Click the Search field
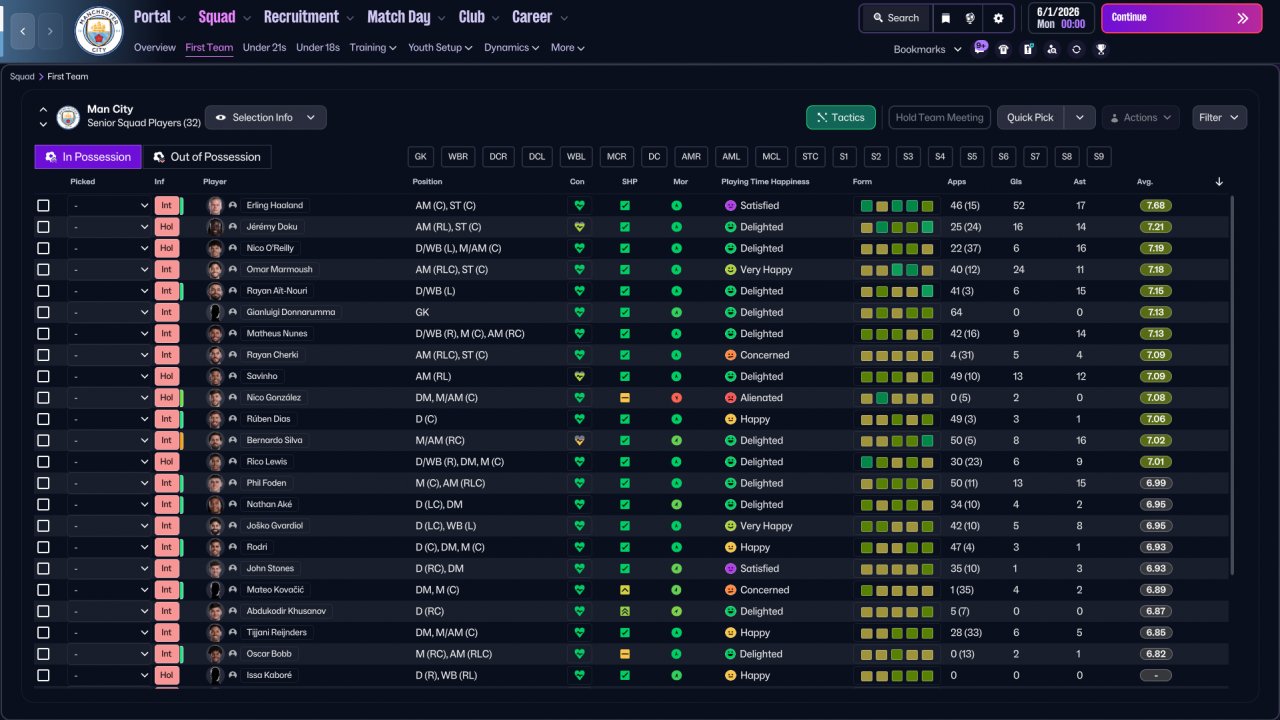 896,18
